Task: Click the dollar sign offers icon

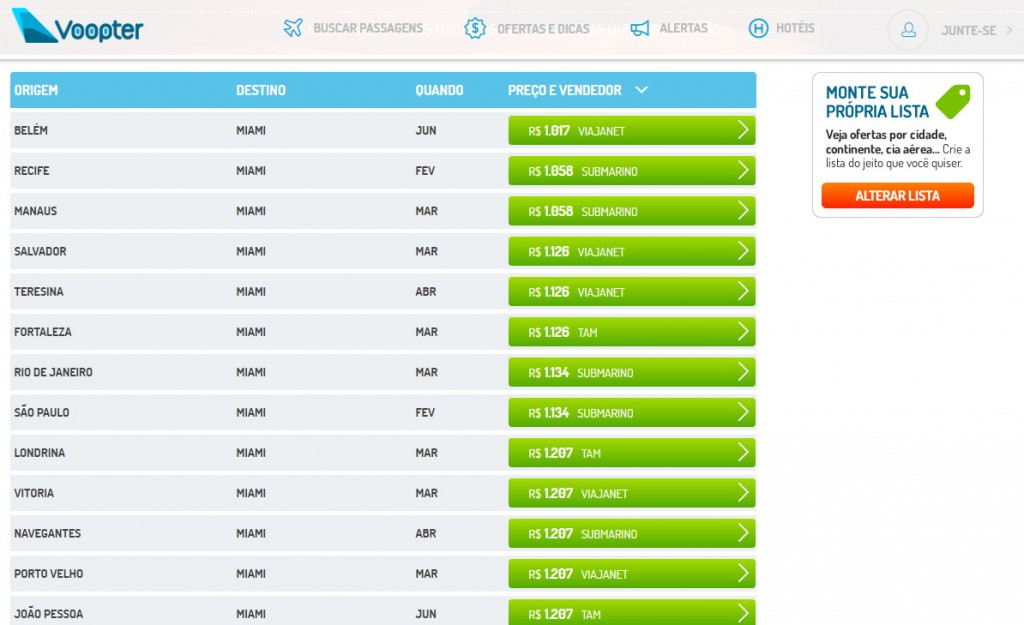Action: click(x=476, y=29)
